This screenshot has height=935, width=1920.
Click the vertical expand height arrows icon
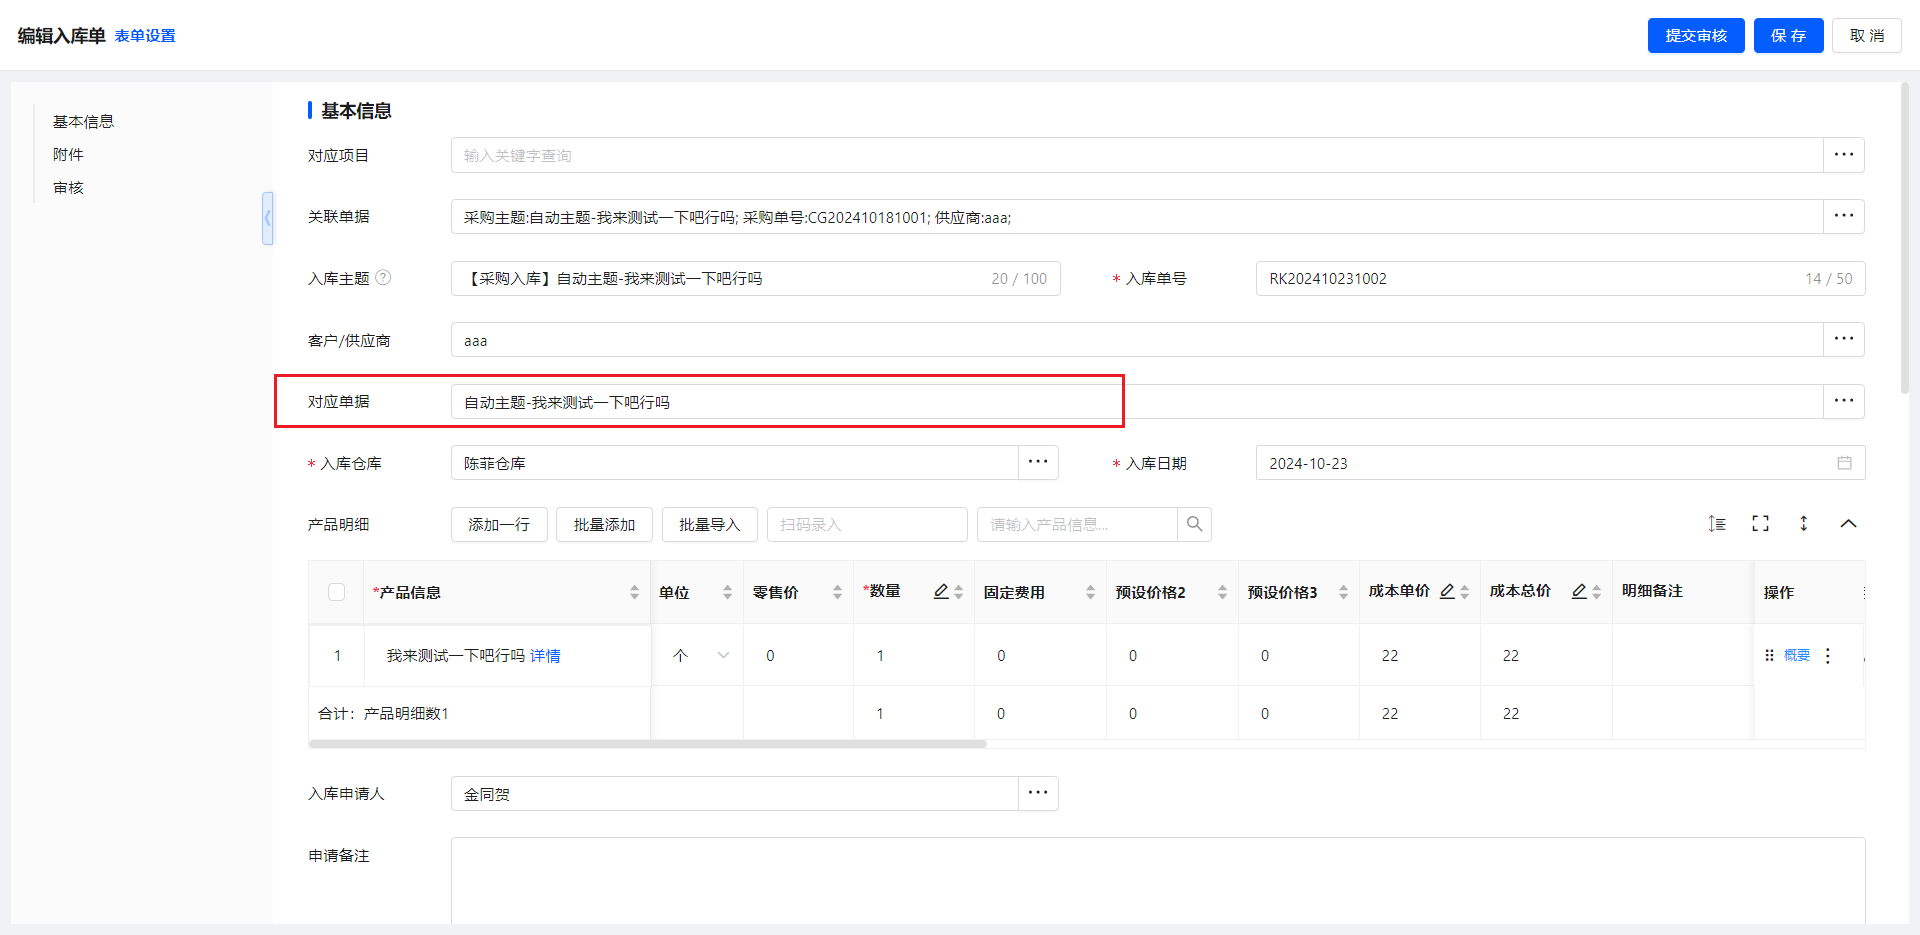pos(1804,524)
